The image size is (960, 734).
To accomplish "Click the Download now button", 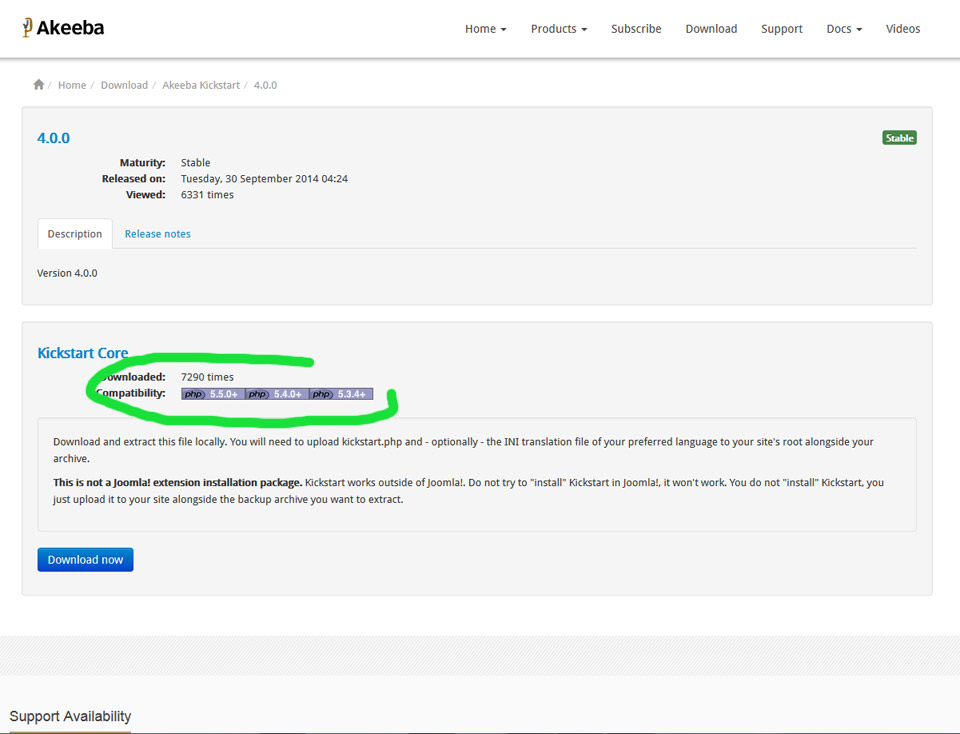I will click(x=85, y=560).
